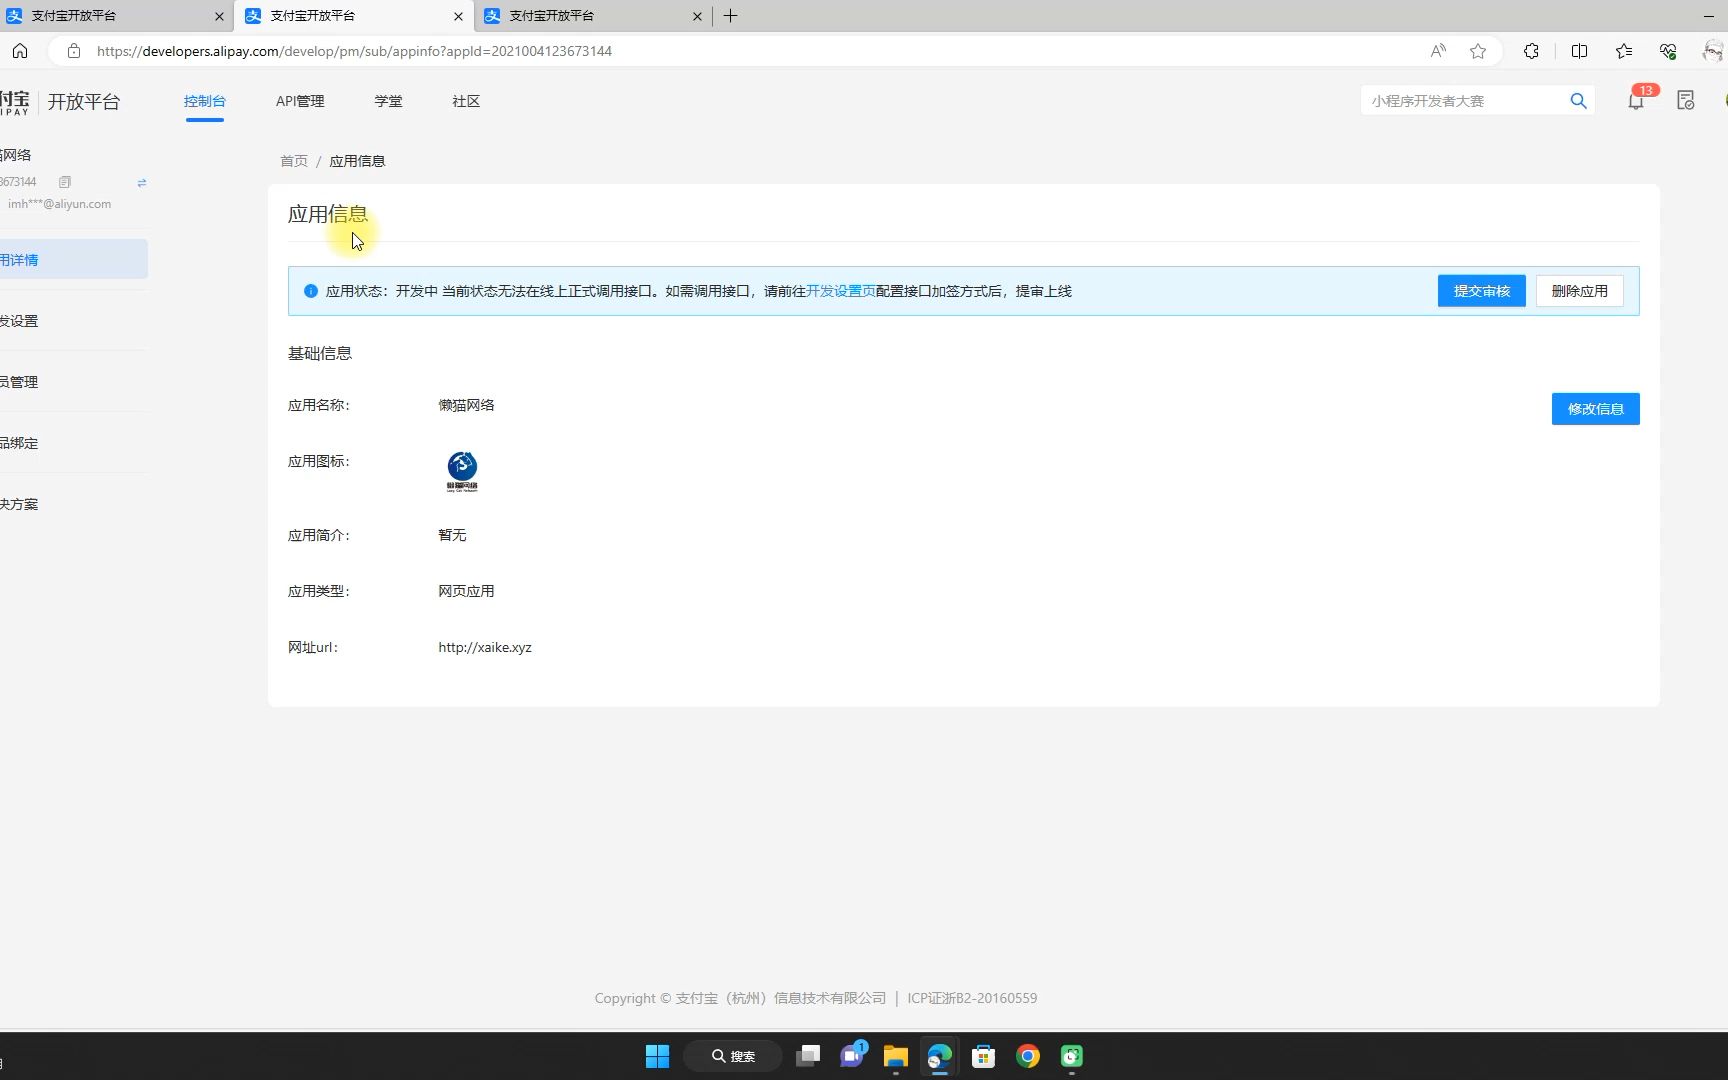Click the browser home icon
The width and height of the screenshot is (1728, 1080).
click(x=20, y=51)
